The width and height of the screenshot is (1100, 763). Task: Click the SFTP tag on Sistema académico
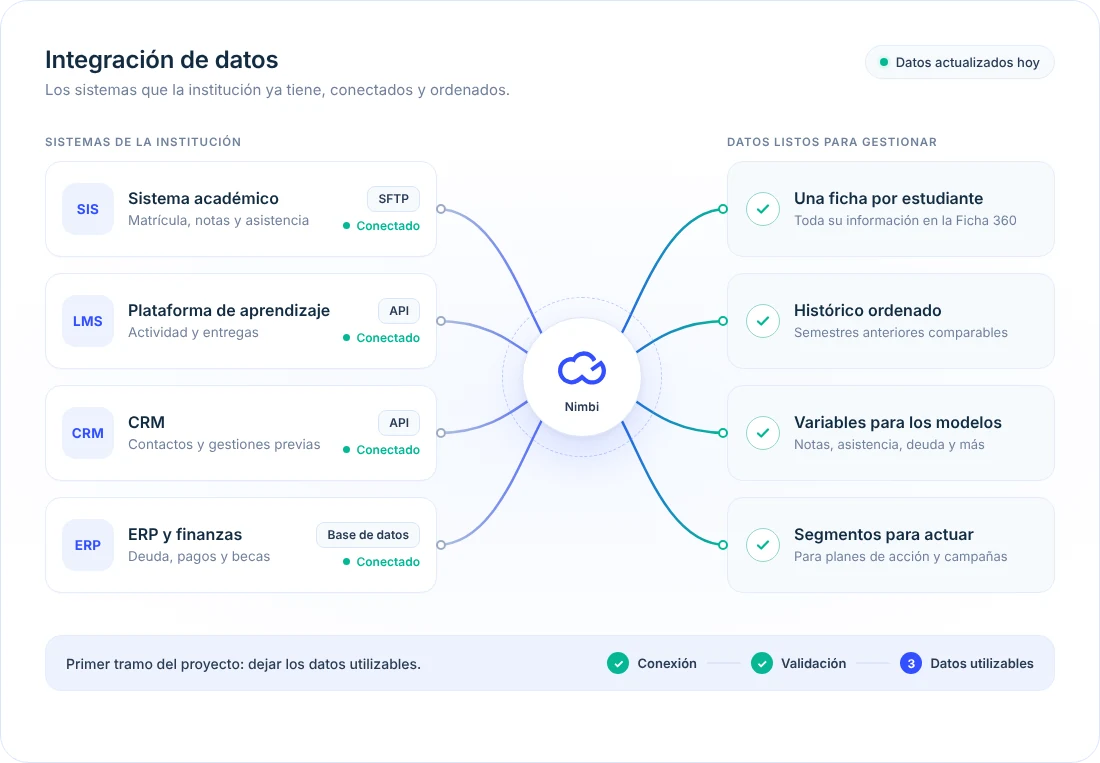tap(394, 199)
